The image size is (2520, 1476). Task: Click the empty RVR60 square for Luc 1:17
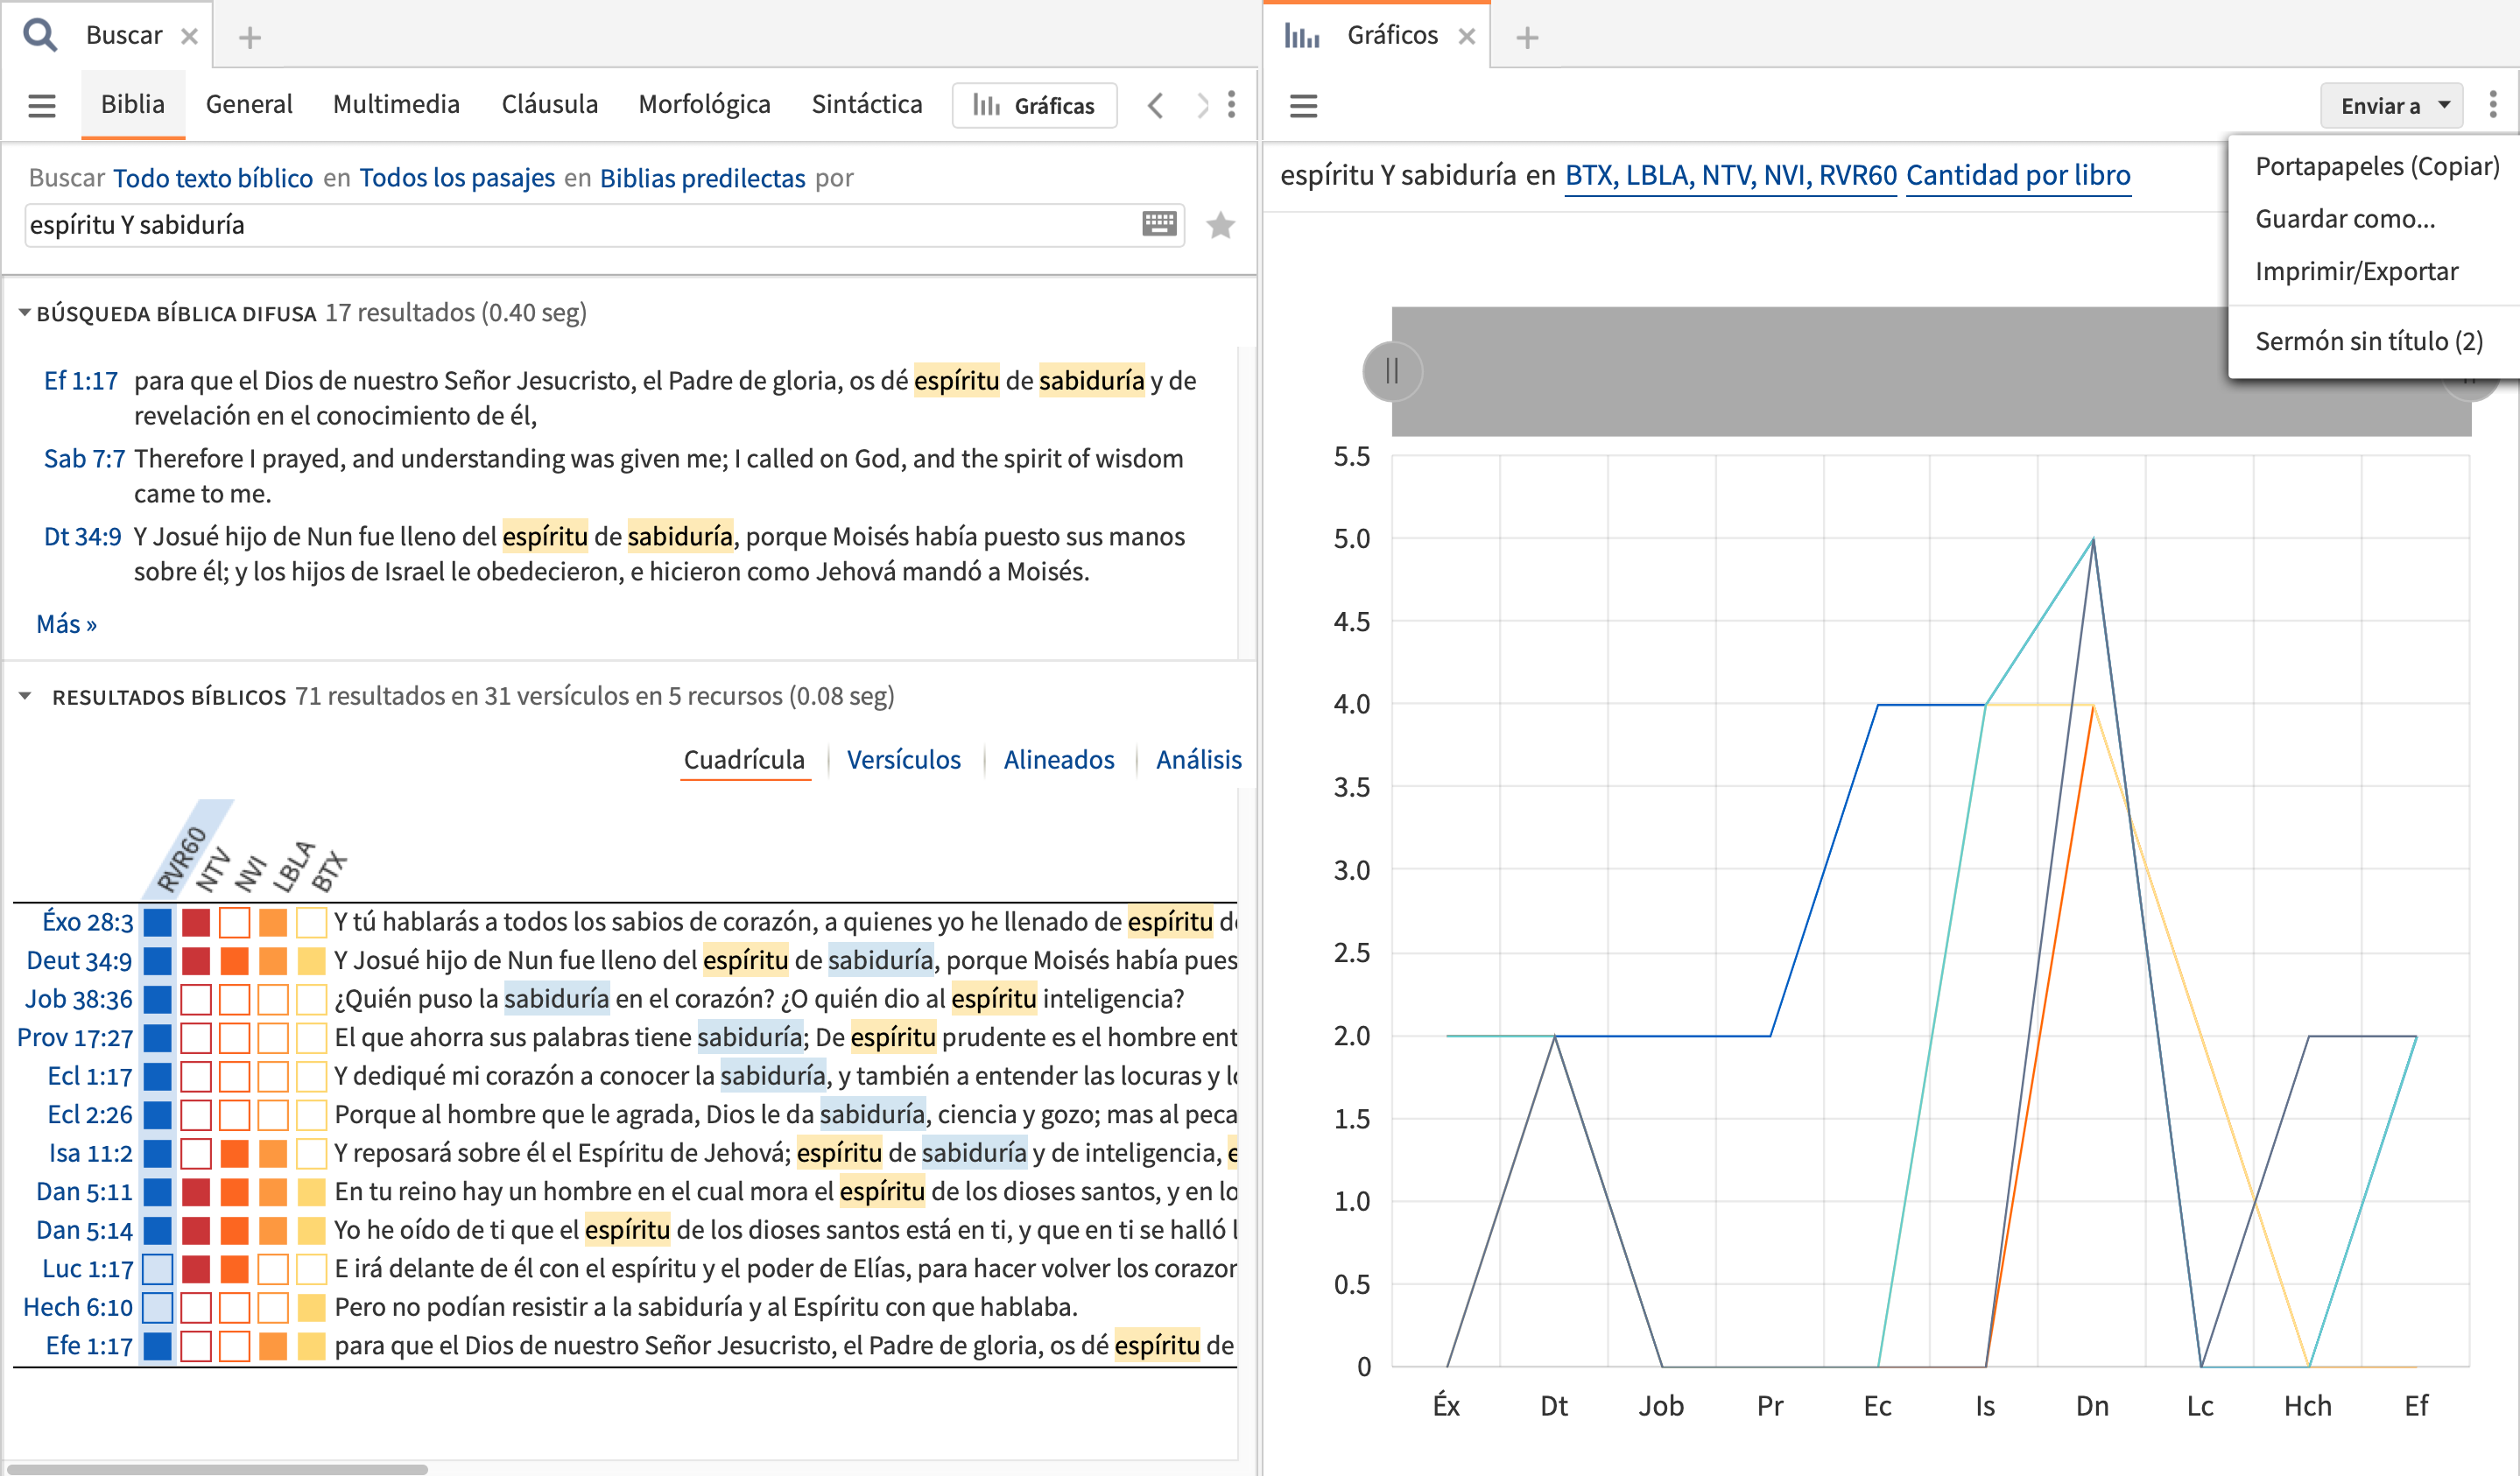[157, 1269]
